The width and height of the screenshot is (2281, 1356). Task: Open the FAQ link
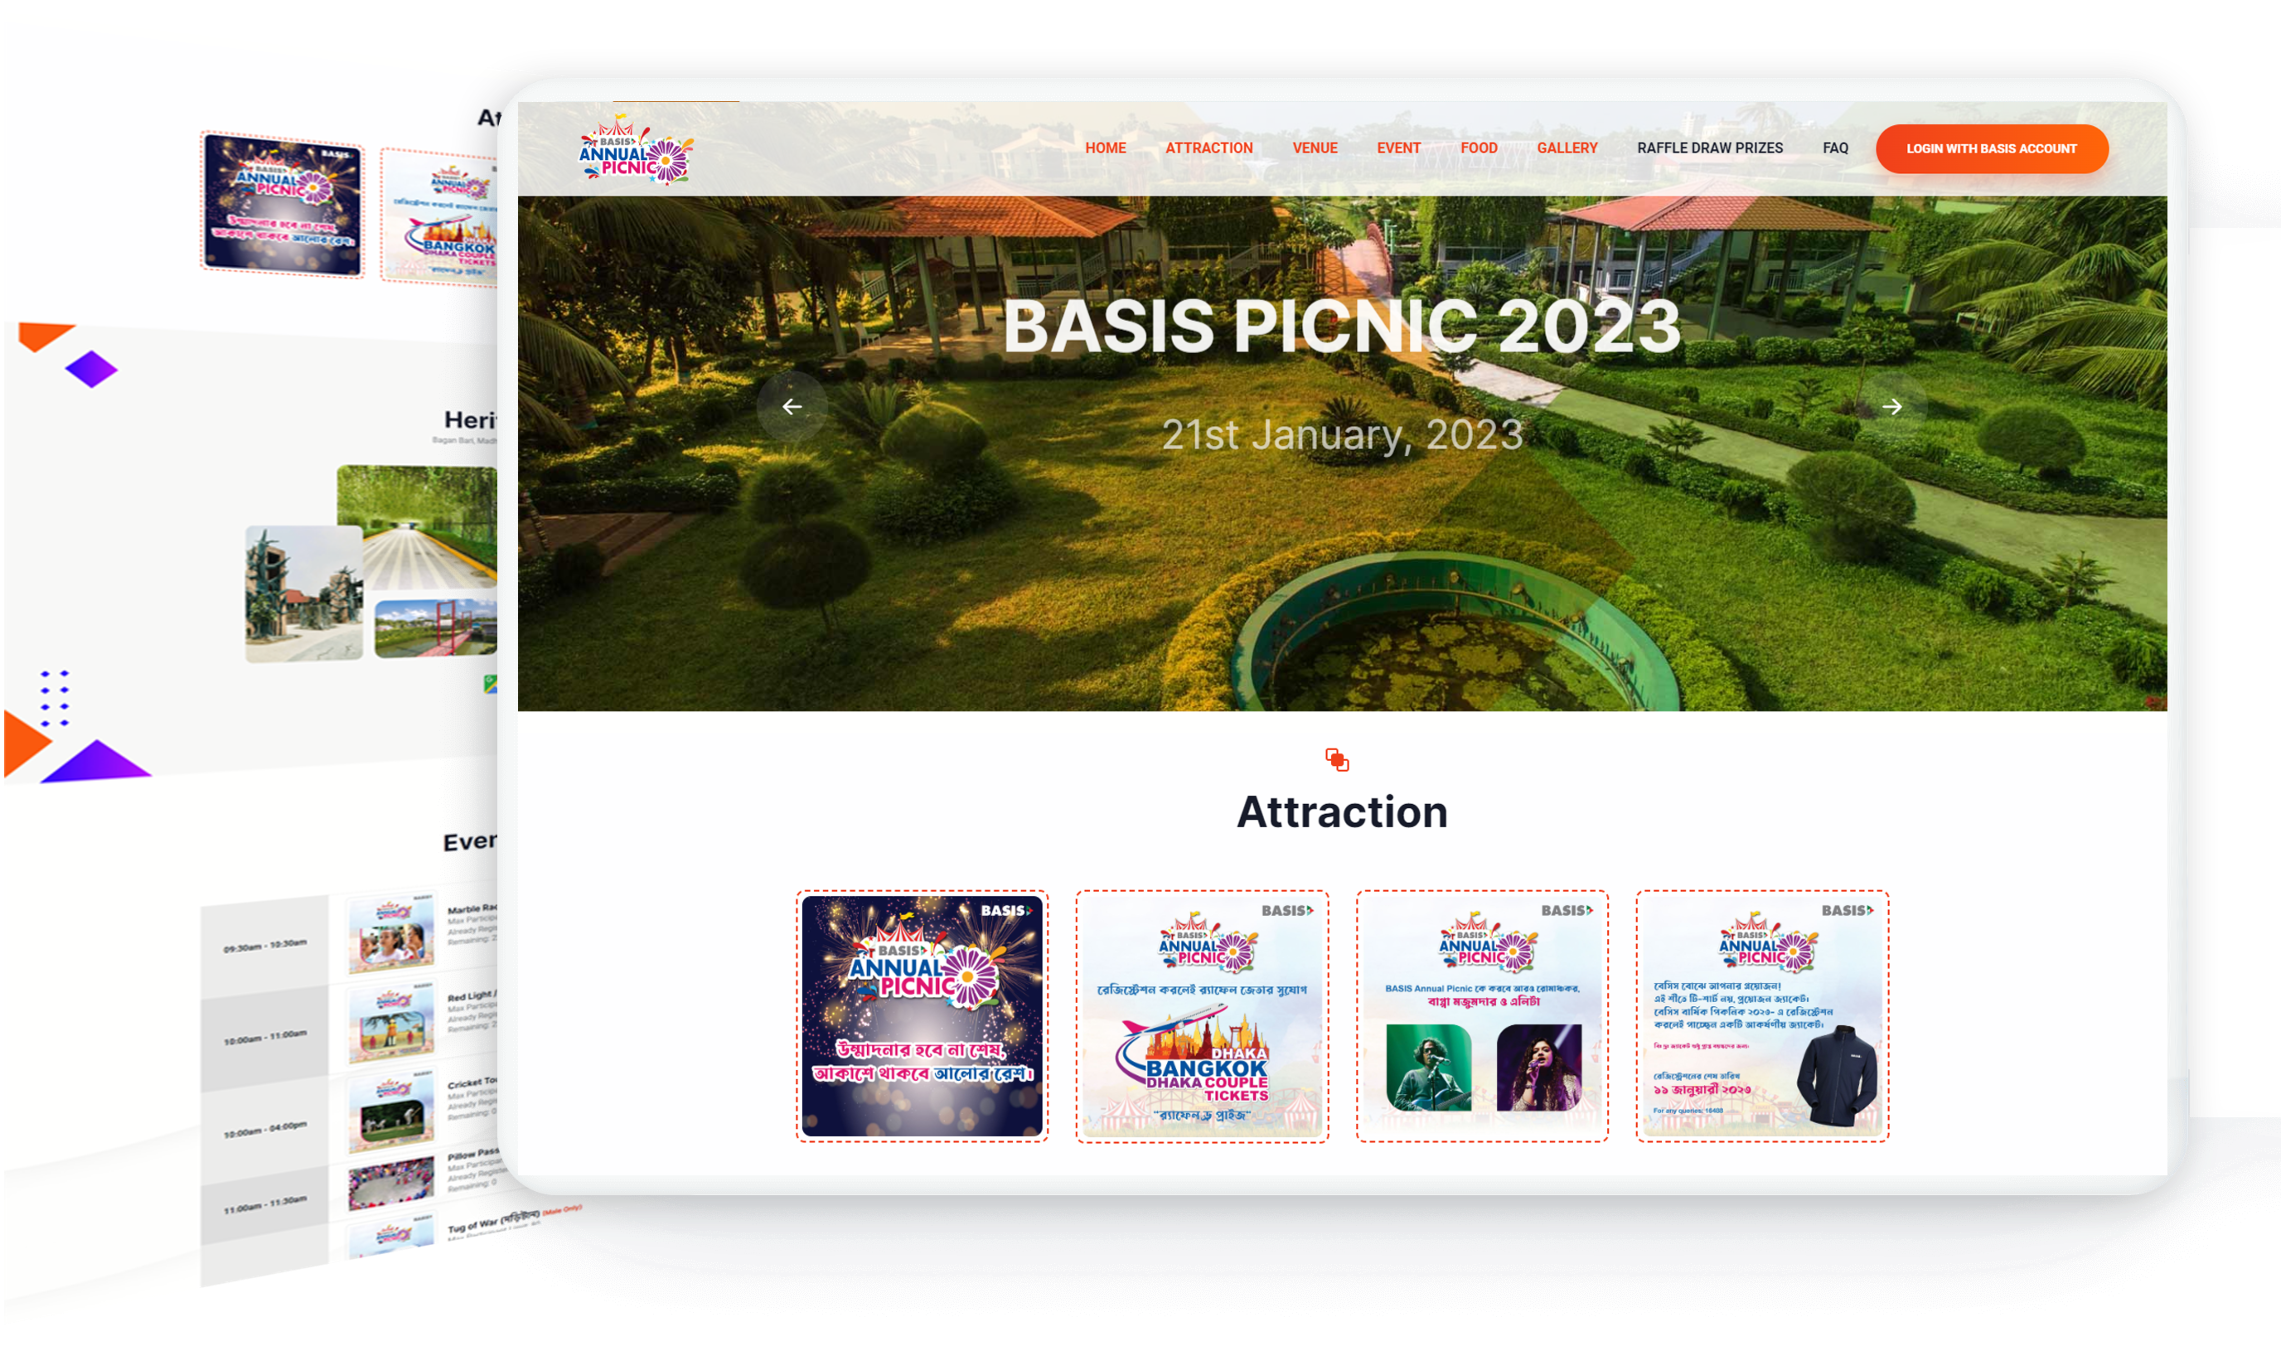[1834, 148]
